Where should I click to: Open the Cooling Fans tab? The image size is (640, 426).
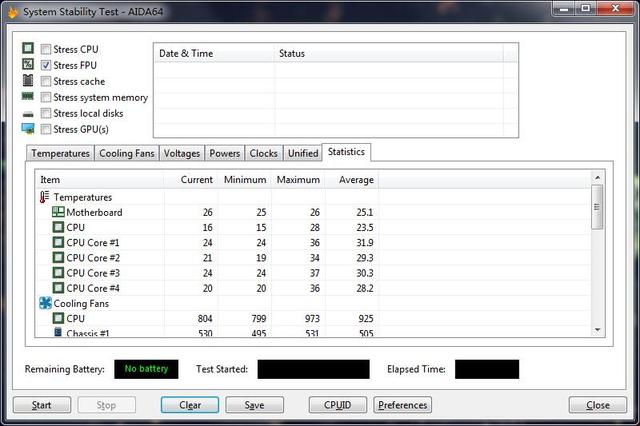(127, 153)
